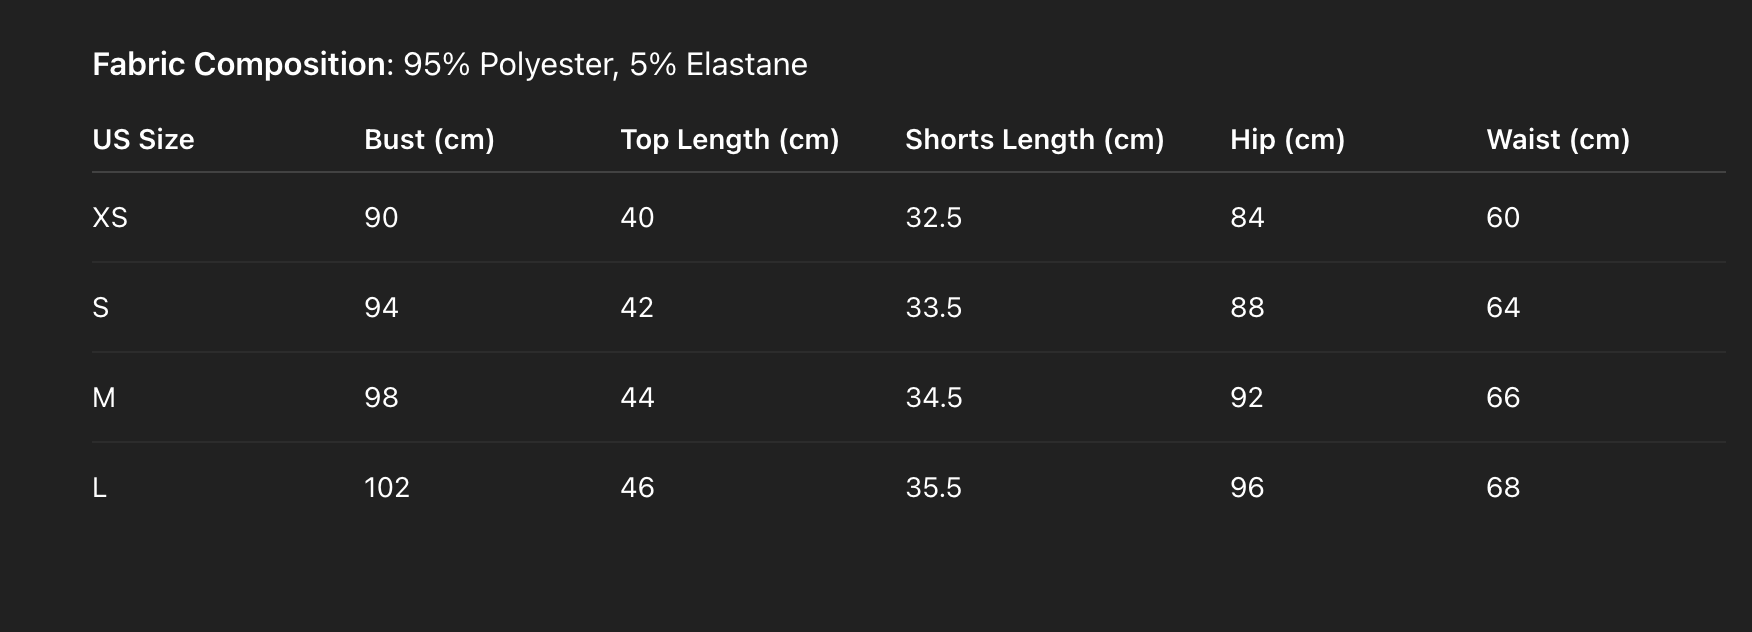Click the hip value 92

click(1247, 397)
